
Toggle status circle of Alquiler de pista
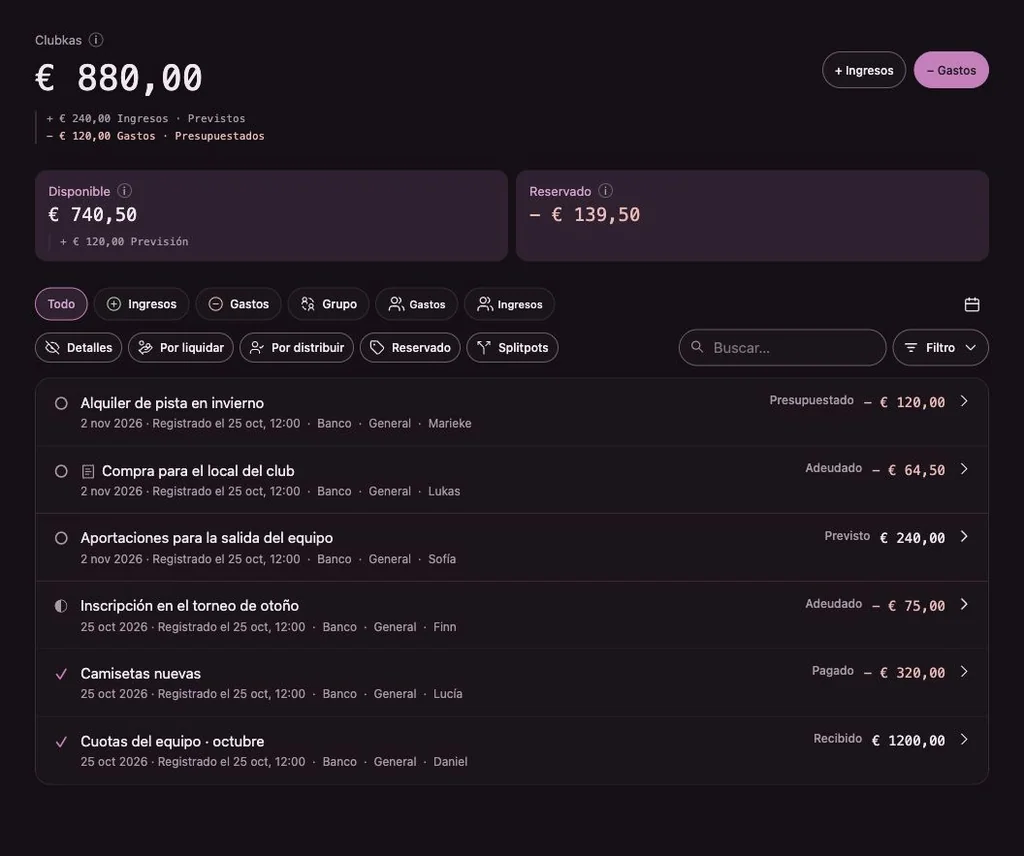click(61, 404)
